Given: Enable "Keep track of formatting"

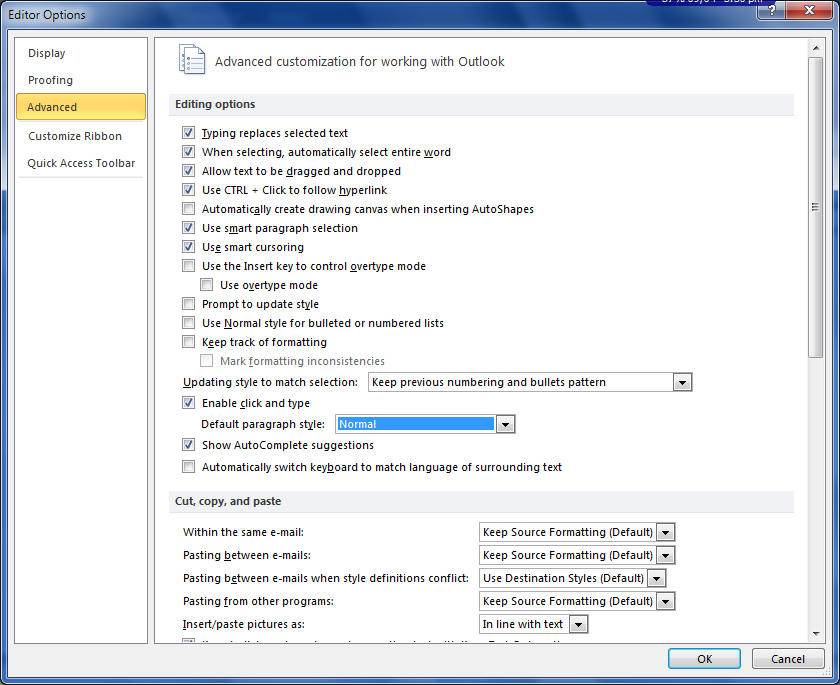Looking at the screenshot, I should [x=188, y=341].
